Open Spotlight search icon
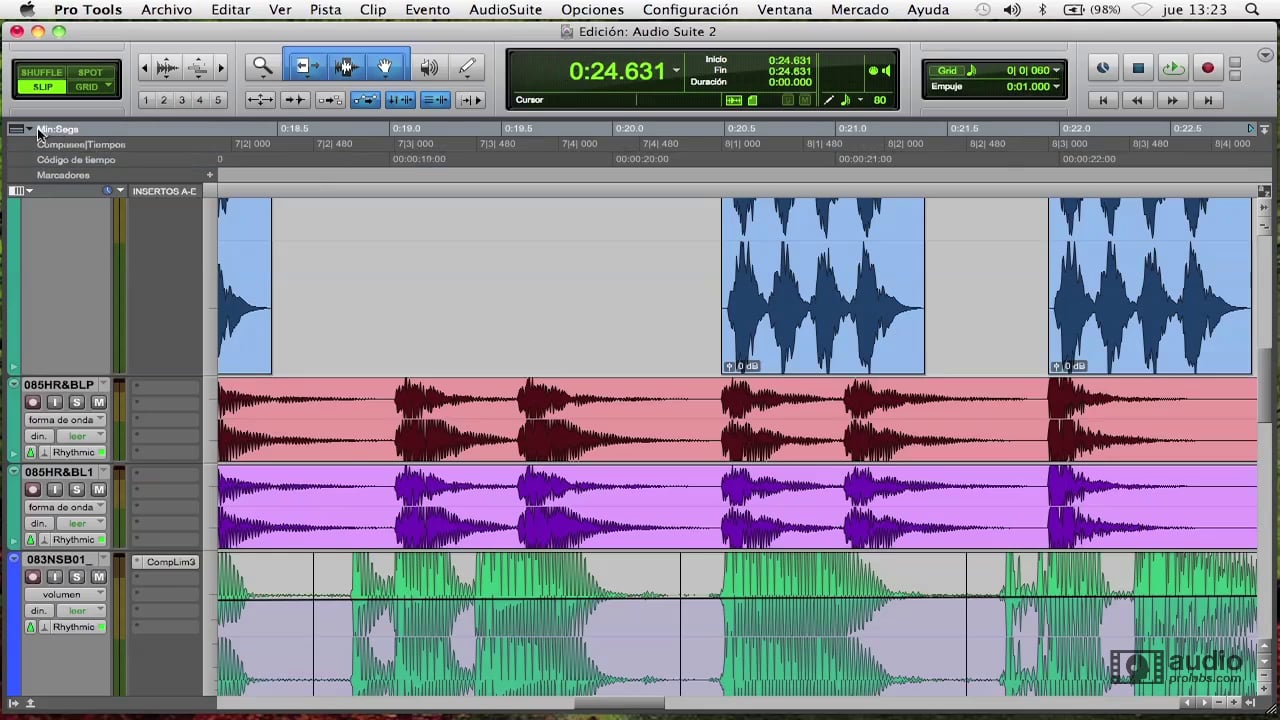The height and width of the screenshot is (720, 1280). tap(1252, 9)
